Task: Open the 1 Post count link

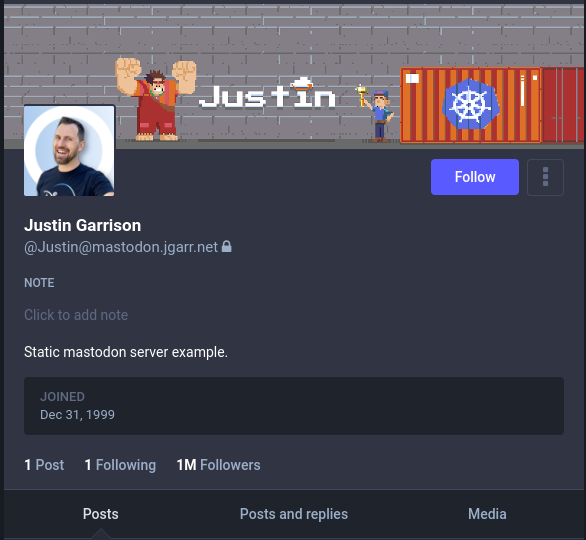Action: [44, 465]
